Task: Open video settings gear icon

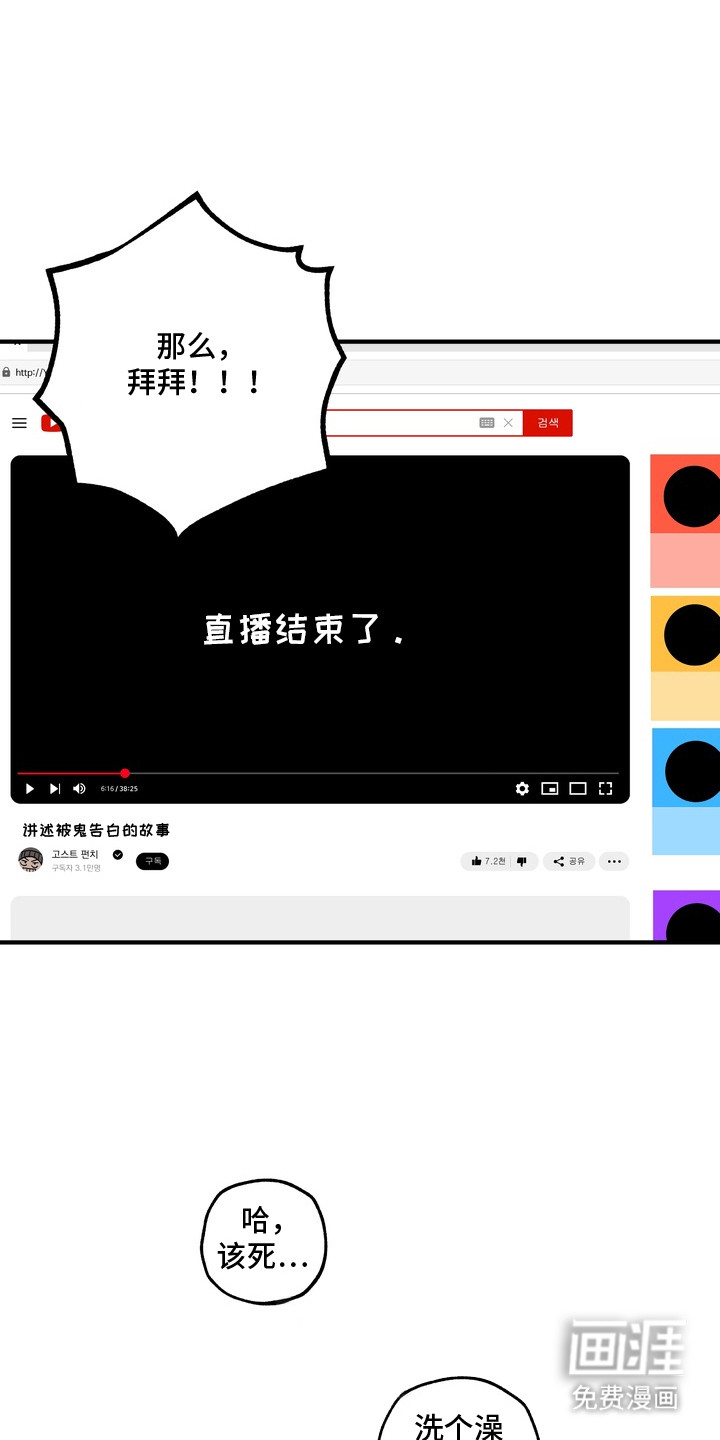Action: (x=522, y=789)
